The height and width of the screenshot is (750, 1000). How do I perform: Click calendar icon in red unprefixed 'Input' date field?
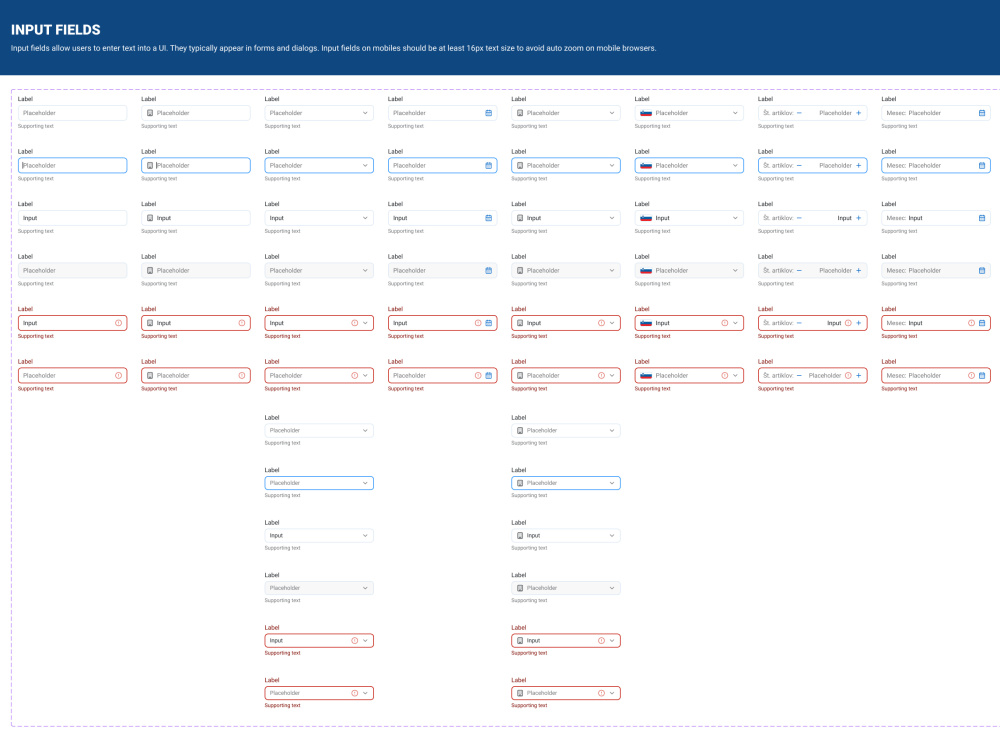click(489, 323)
